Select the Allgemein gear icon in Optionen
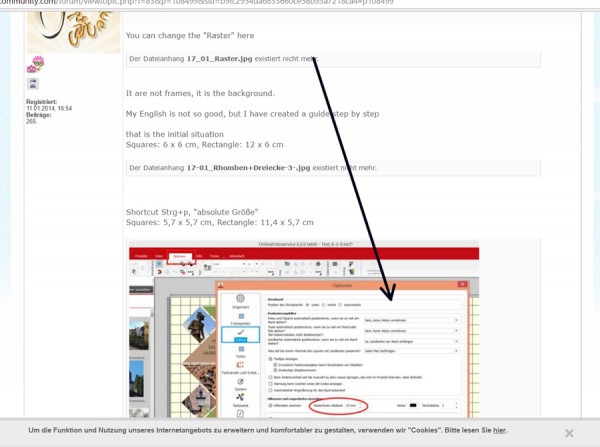Viewport: 600px width, 447px height. [x=240, y=299]
